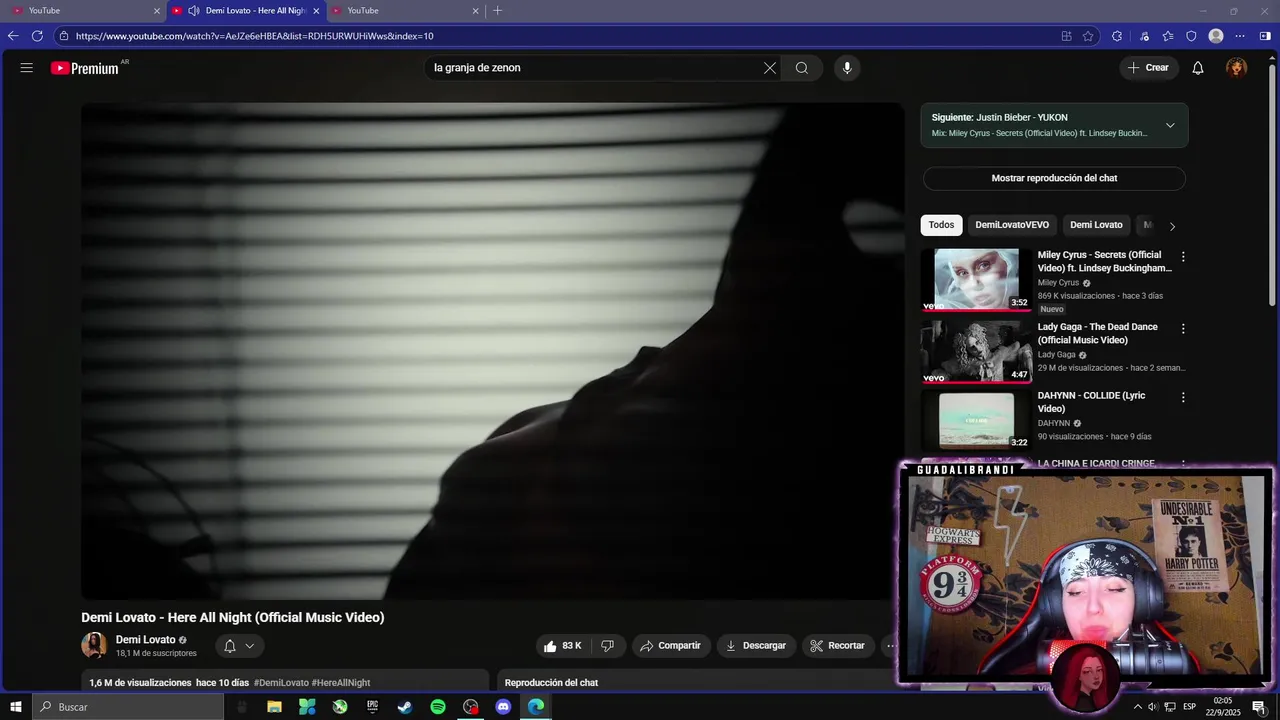Open browser essentials shield icon
This screenshot has height=720, width=1280.
pos(1191,36)
